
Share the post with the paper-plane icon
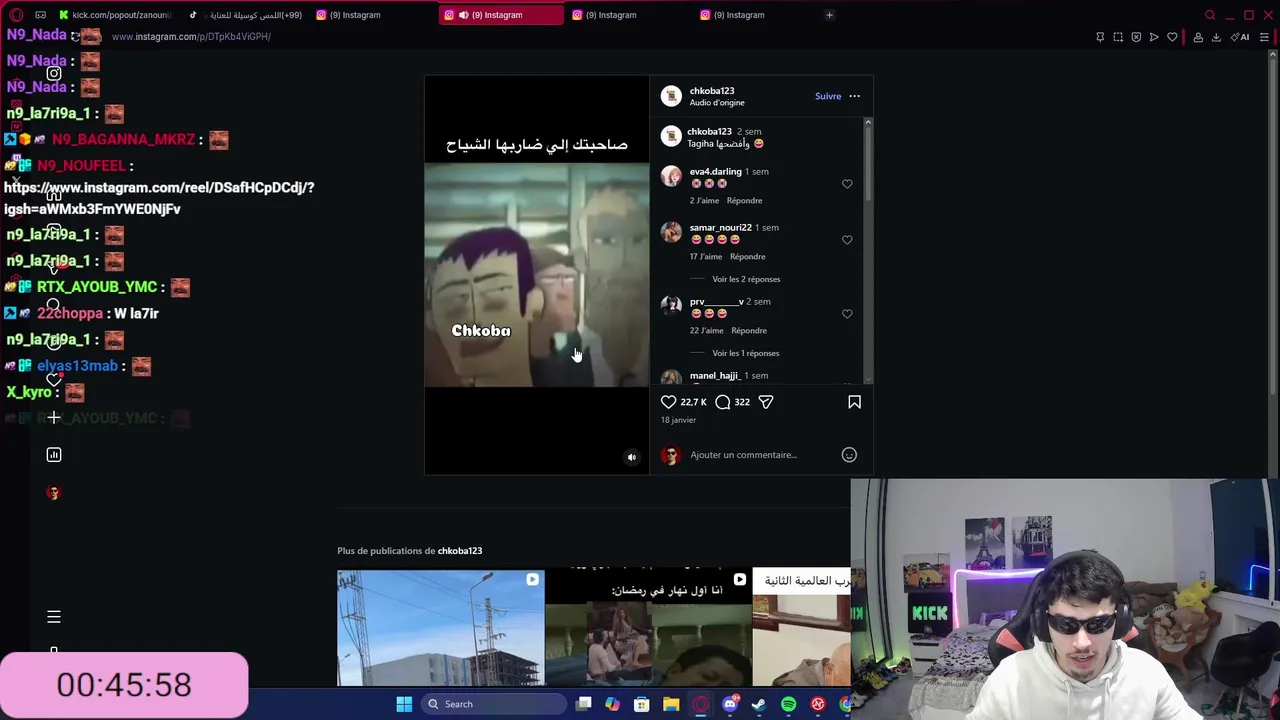[x=766, y=402]
